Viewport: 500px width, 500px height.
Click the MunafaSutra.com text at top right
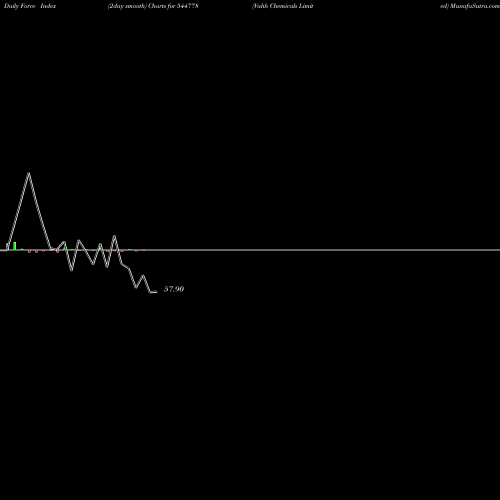tap(474, 6)
